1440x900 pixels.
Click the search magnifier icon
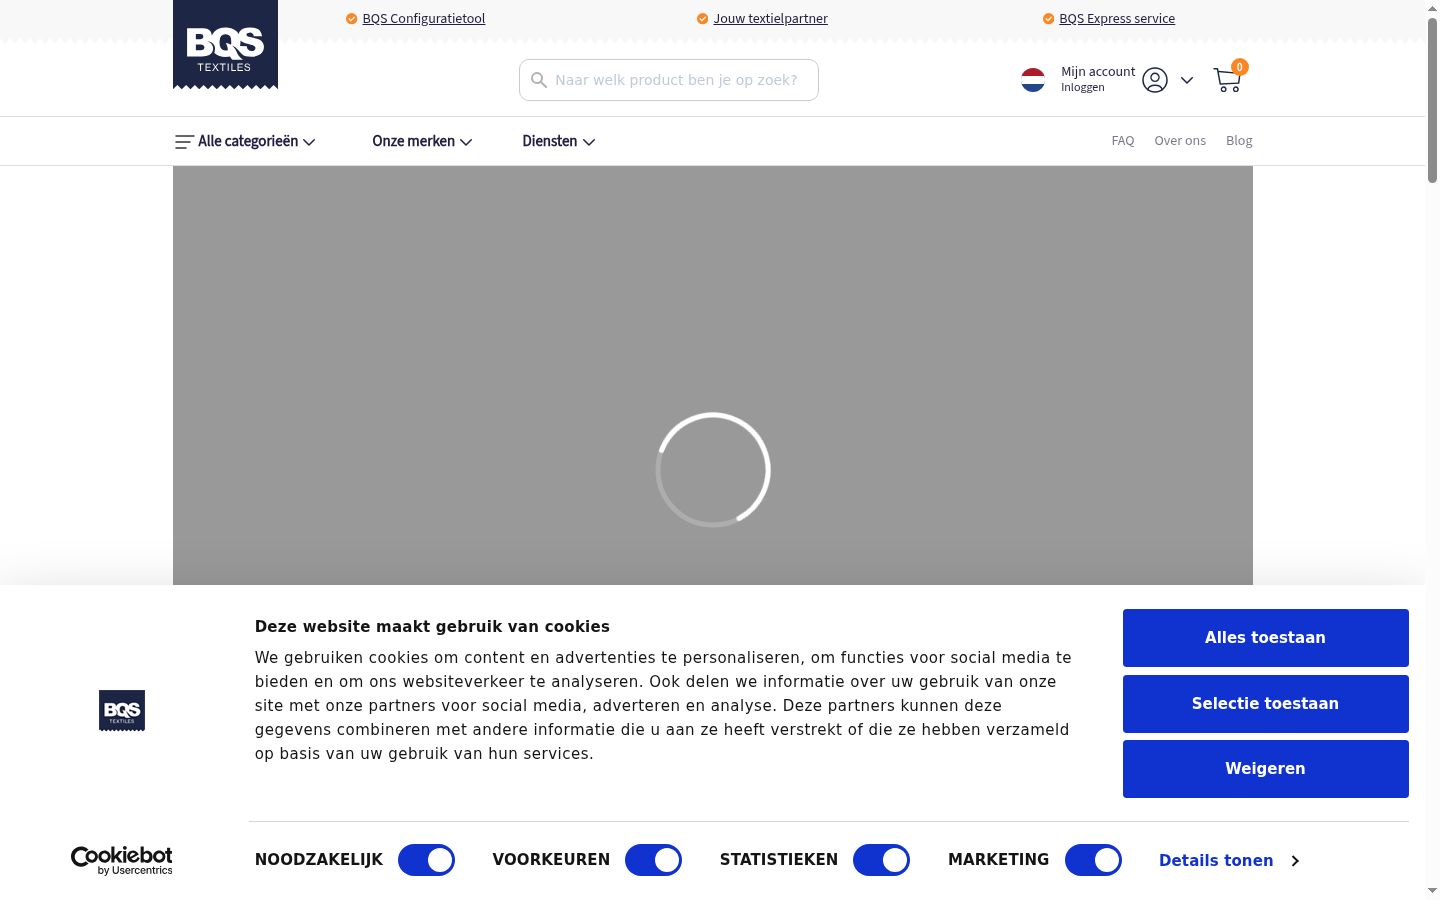(539, 80)
